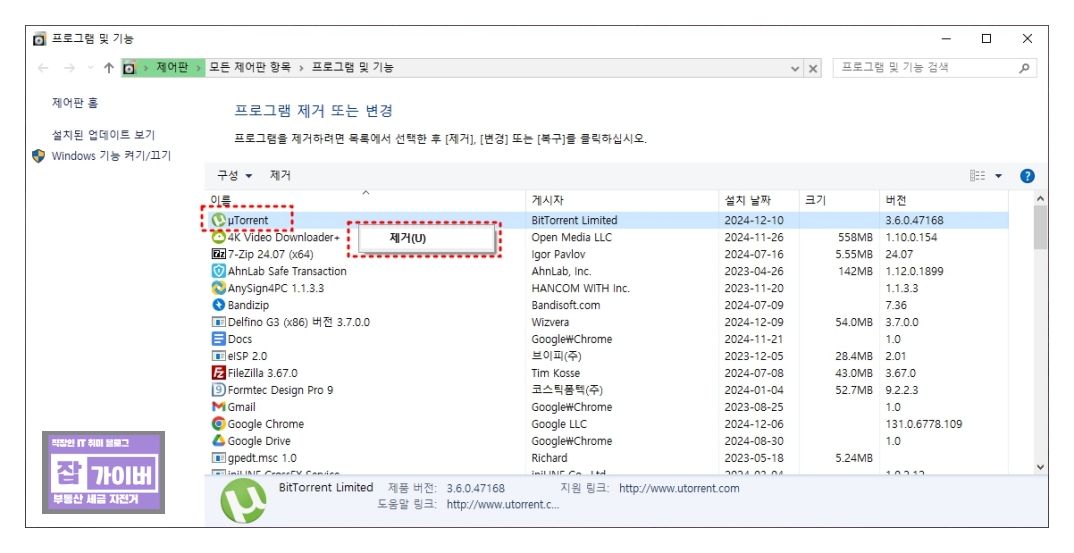Go up one folder level arrow
1074x553 pixels.
(108, 68)
